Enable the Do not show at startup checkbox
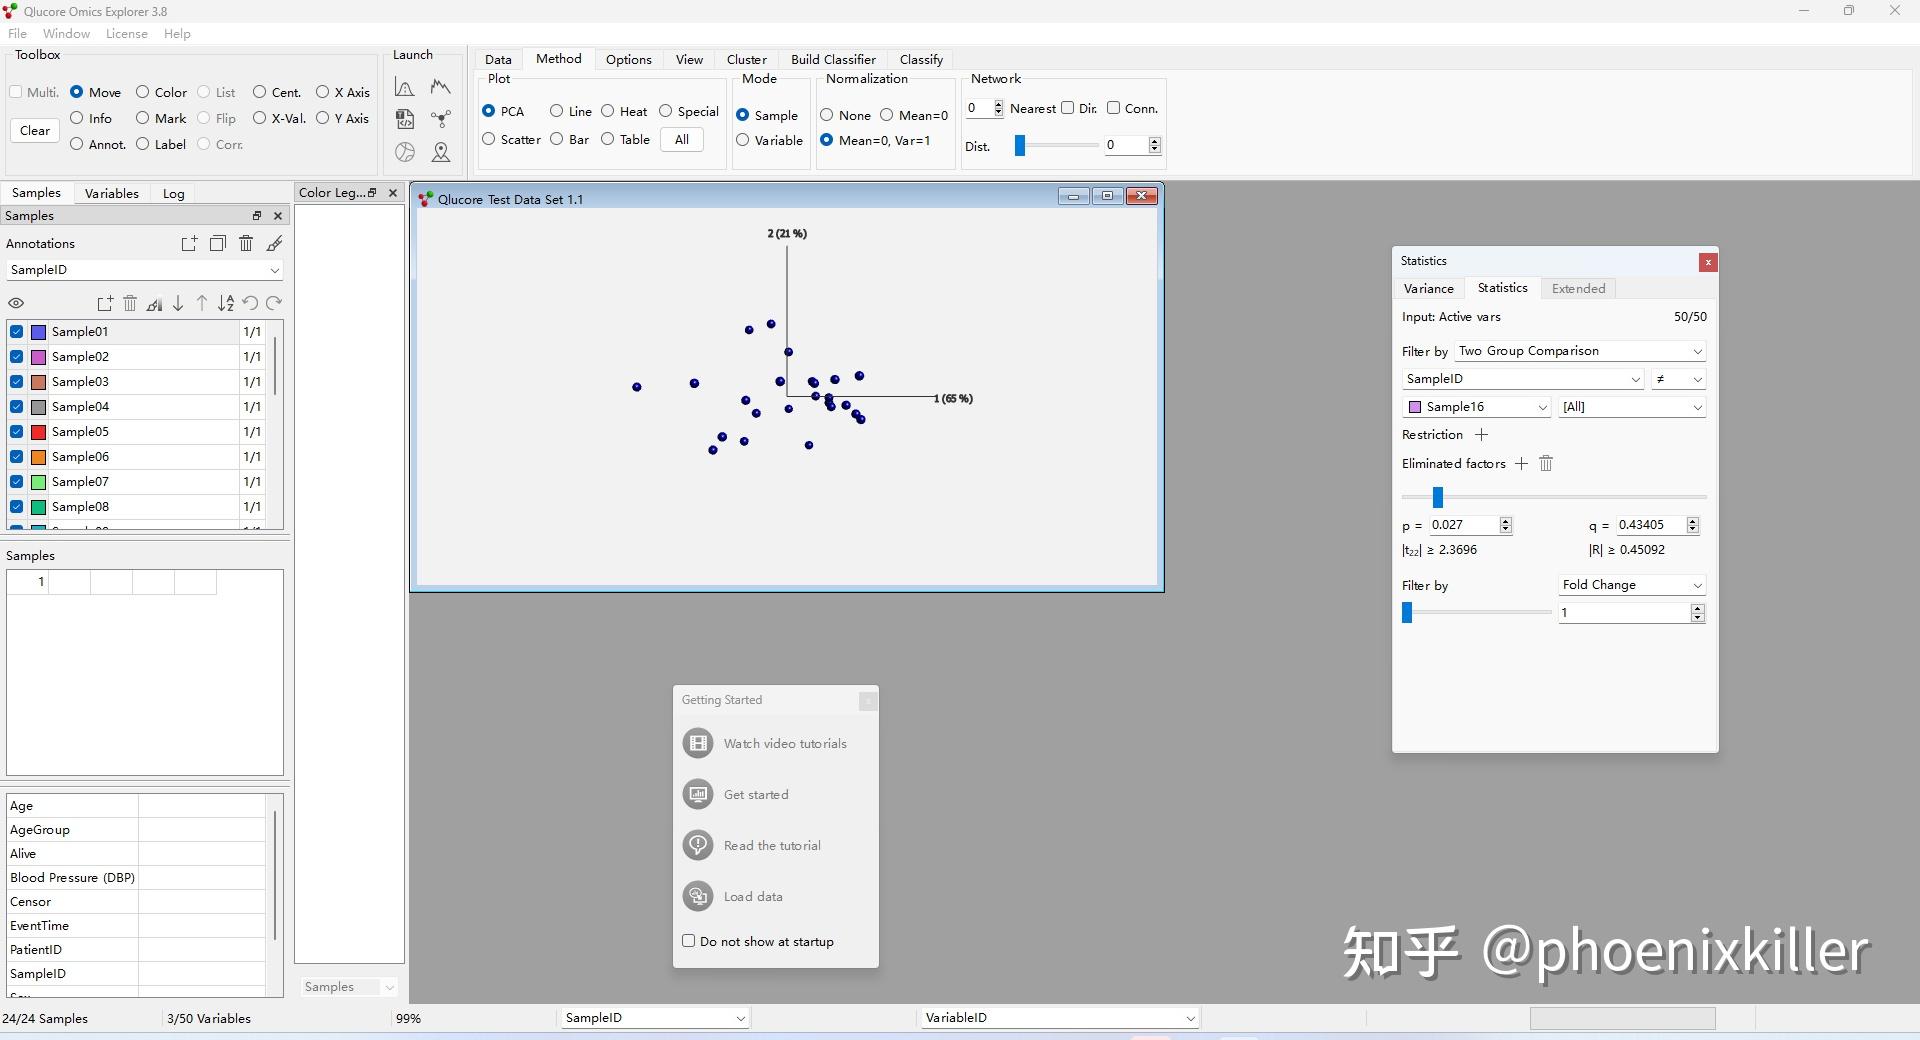The height and width of the screenshot is (1040, 1920). click(689, 941)
